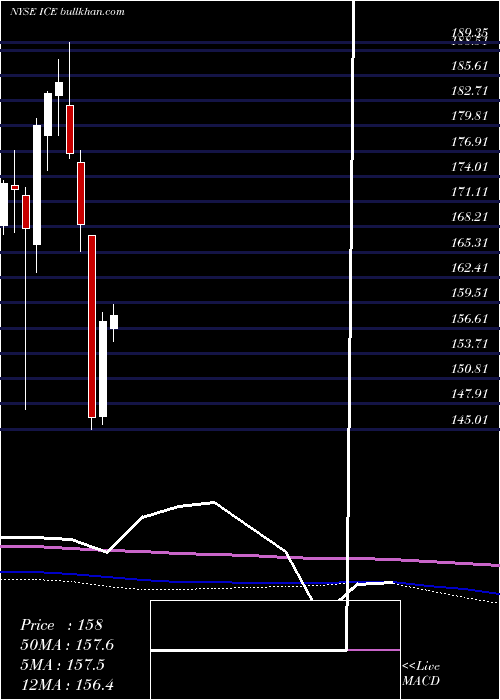Click the last small white candlestick near 157
The height and width of the screenshot is (700, 500).
[114, 322]
